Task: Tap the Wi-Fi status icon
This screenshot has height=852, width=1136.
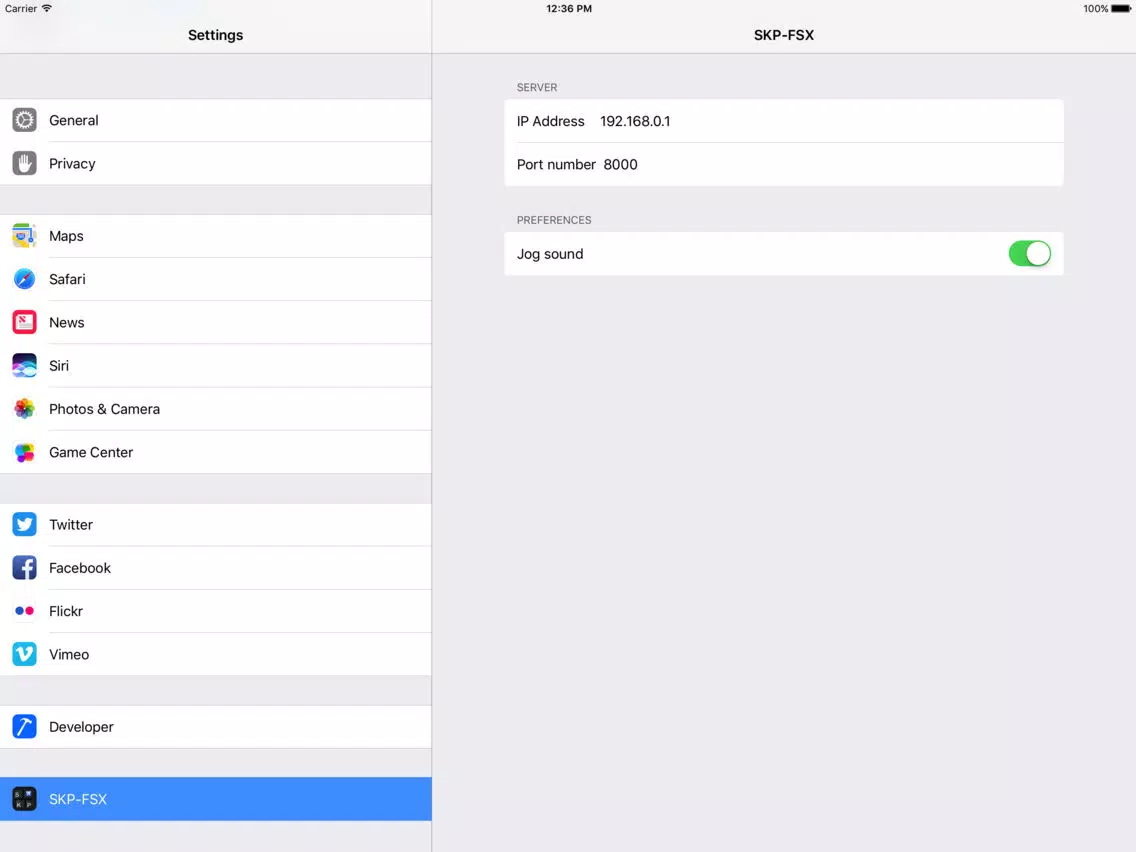Action: (47, 9)
